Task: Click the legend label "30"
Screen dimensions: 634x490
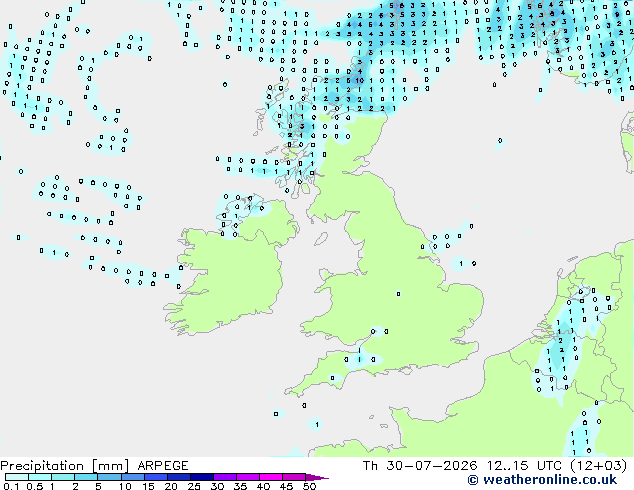Action: [x=217, y=486]
